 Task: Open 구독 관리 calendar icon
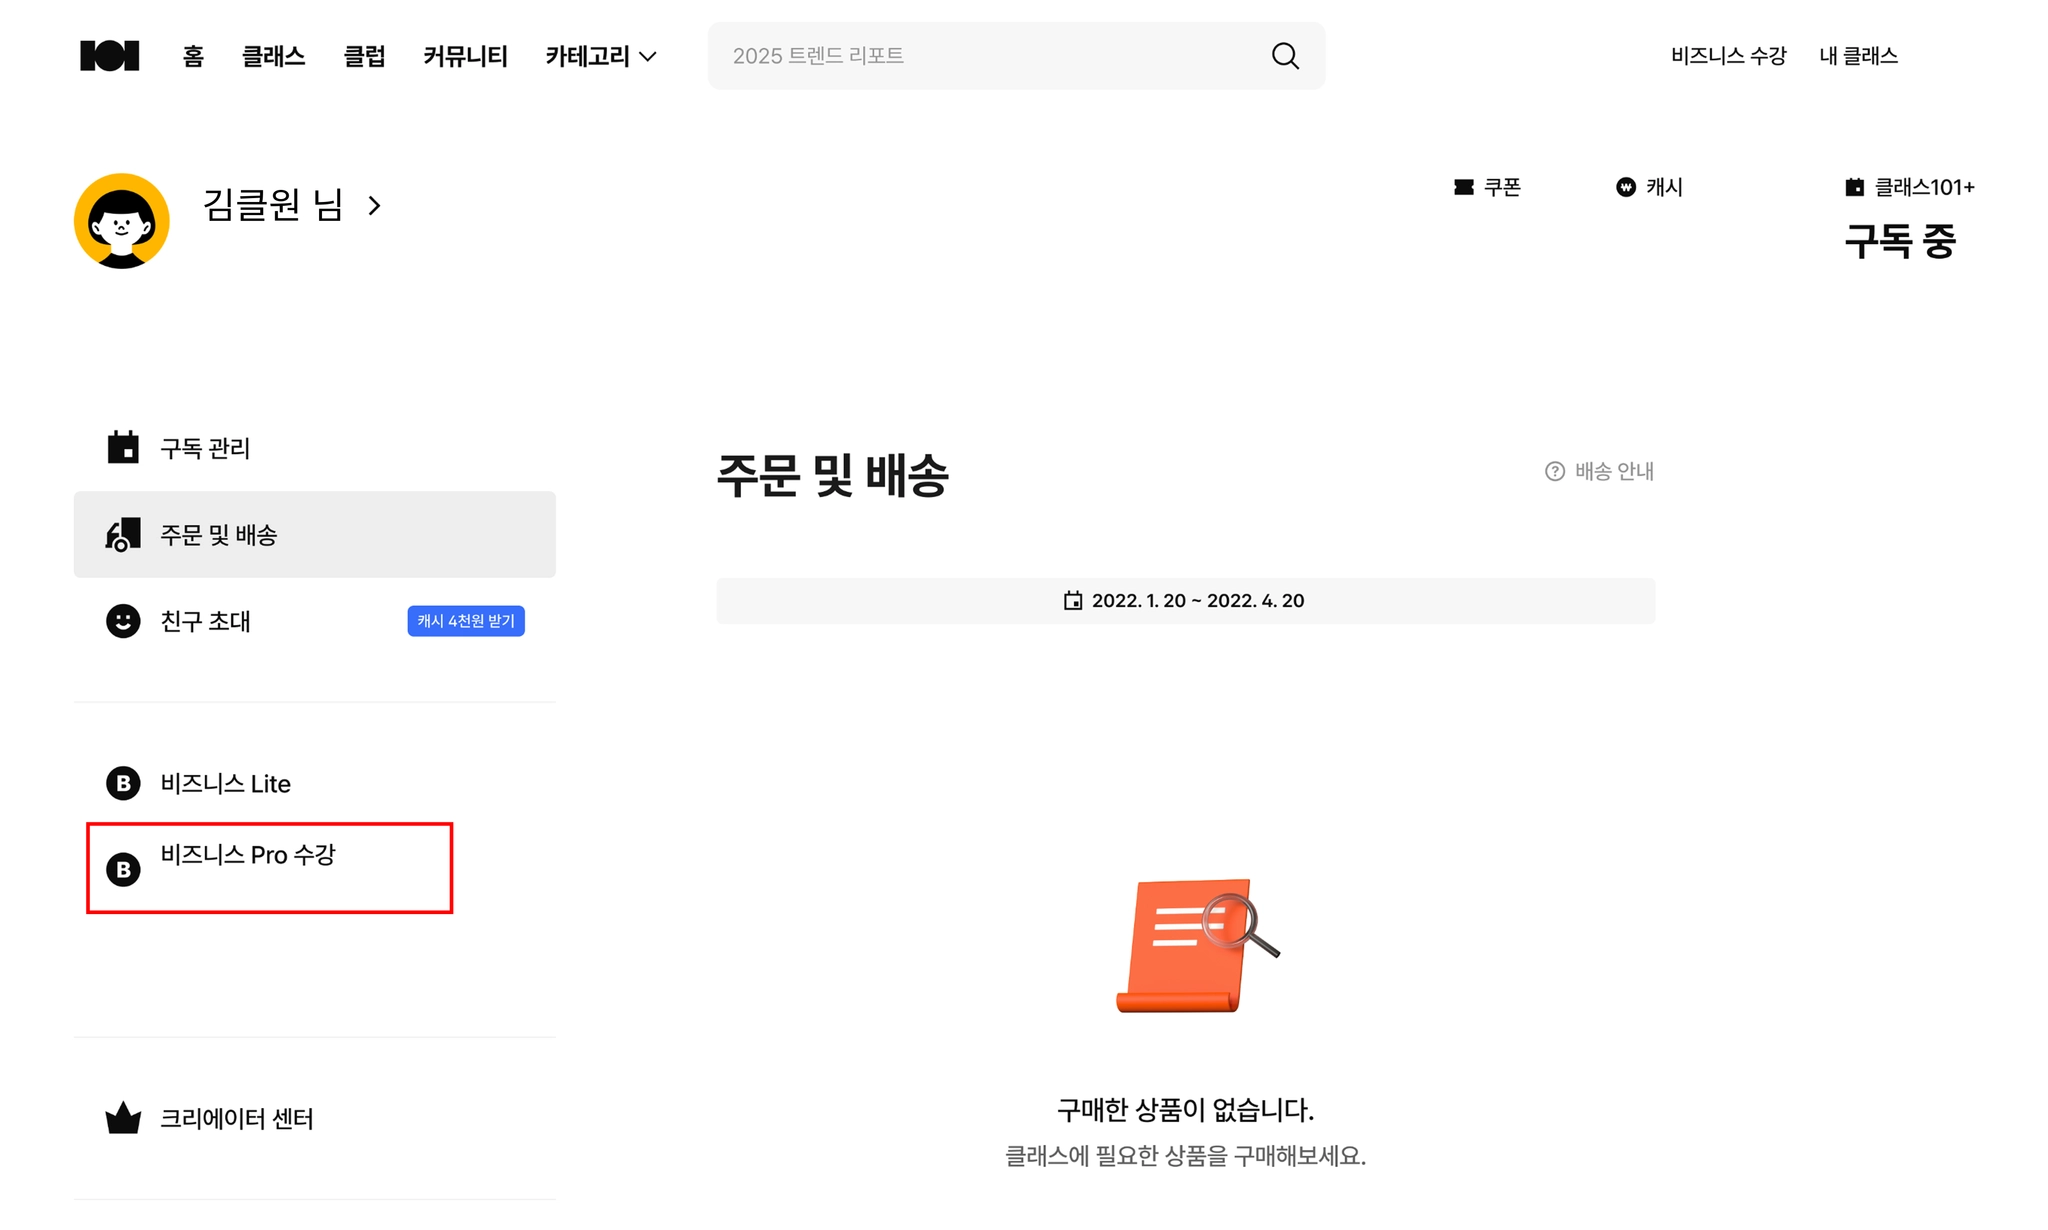(123, 448)
